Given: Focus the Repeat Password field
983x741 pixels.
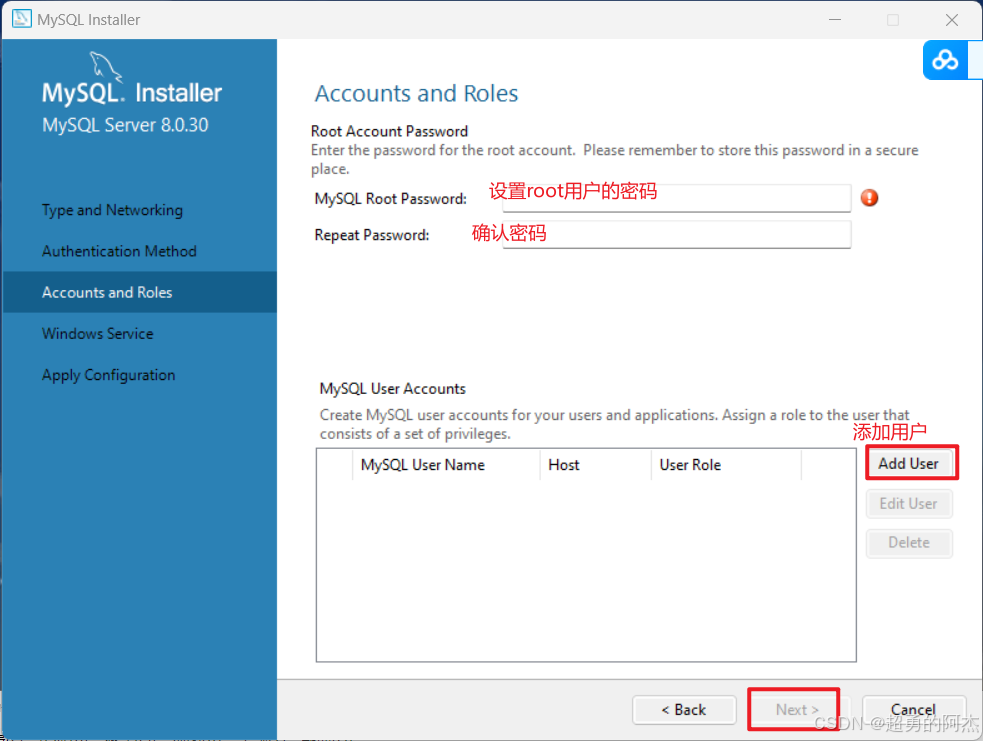Looking at the screenshot, I should [676, 234].
